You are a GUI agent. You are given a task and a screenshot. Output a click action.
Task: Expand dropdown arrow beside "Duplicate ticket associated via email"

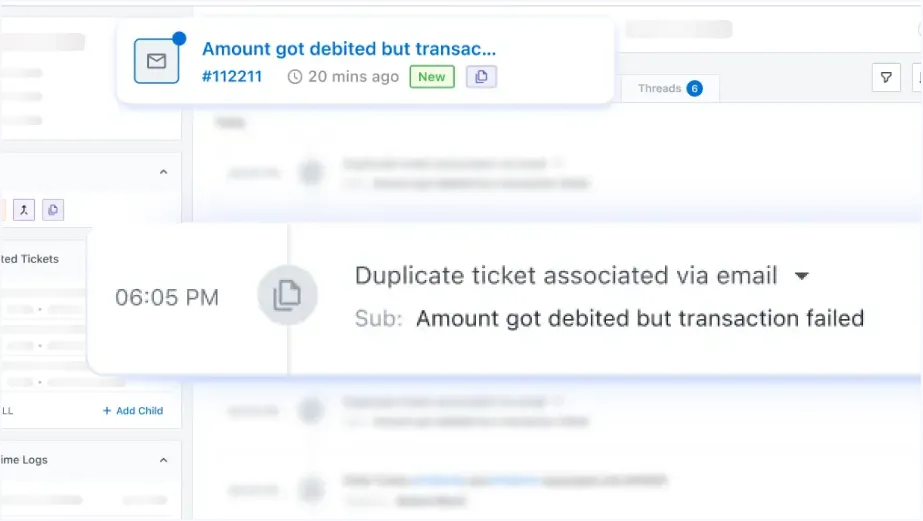[801, 276]
